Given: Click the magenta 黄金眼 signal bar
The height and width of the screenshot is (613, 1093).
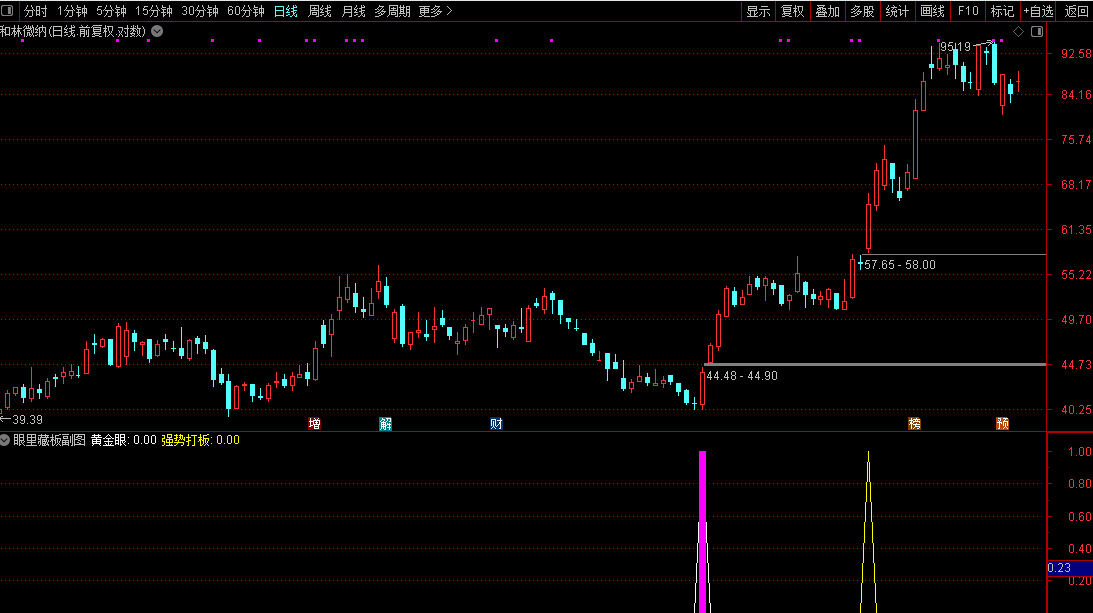Looking at the screenshot, I should pyautogui.click(x=703, y=531).
